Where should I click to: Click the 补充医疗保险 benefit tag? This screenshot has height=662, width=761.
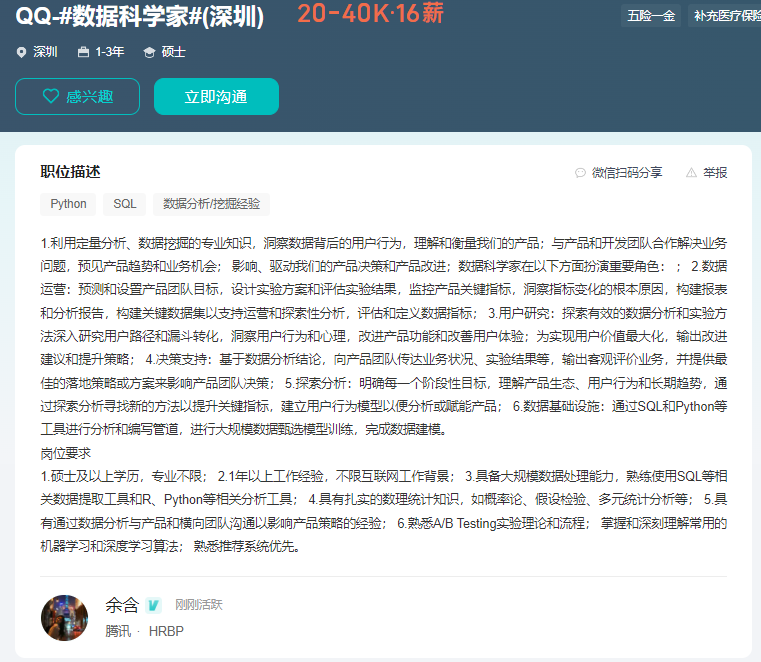pyautogui.click(x=725, y=16)
